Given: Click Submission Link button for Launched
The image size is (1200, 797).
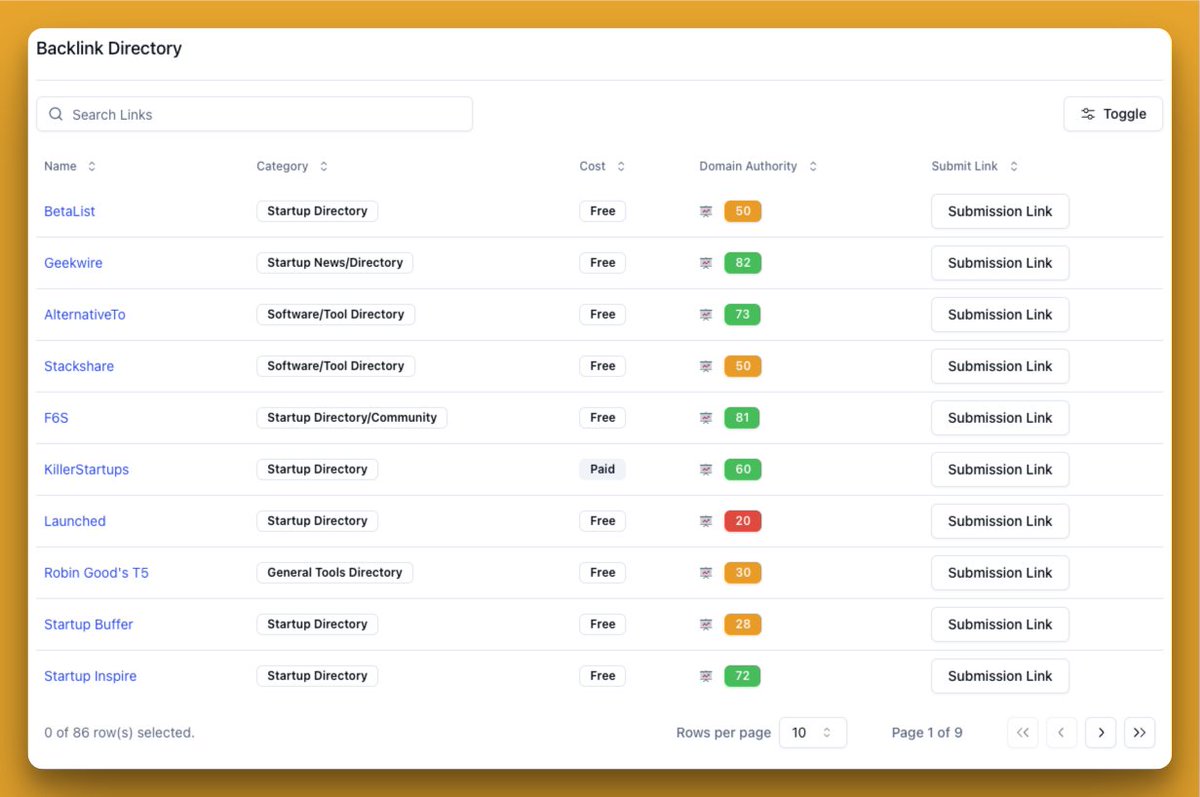Looking at the screenshot, I should [1000, 521].
